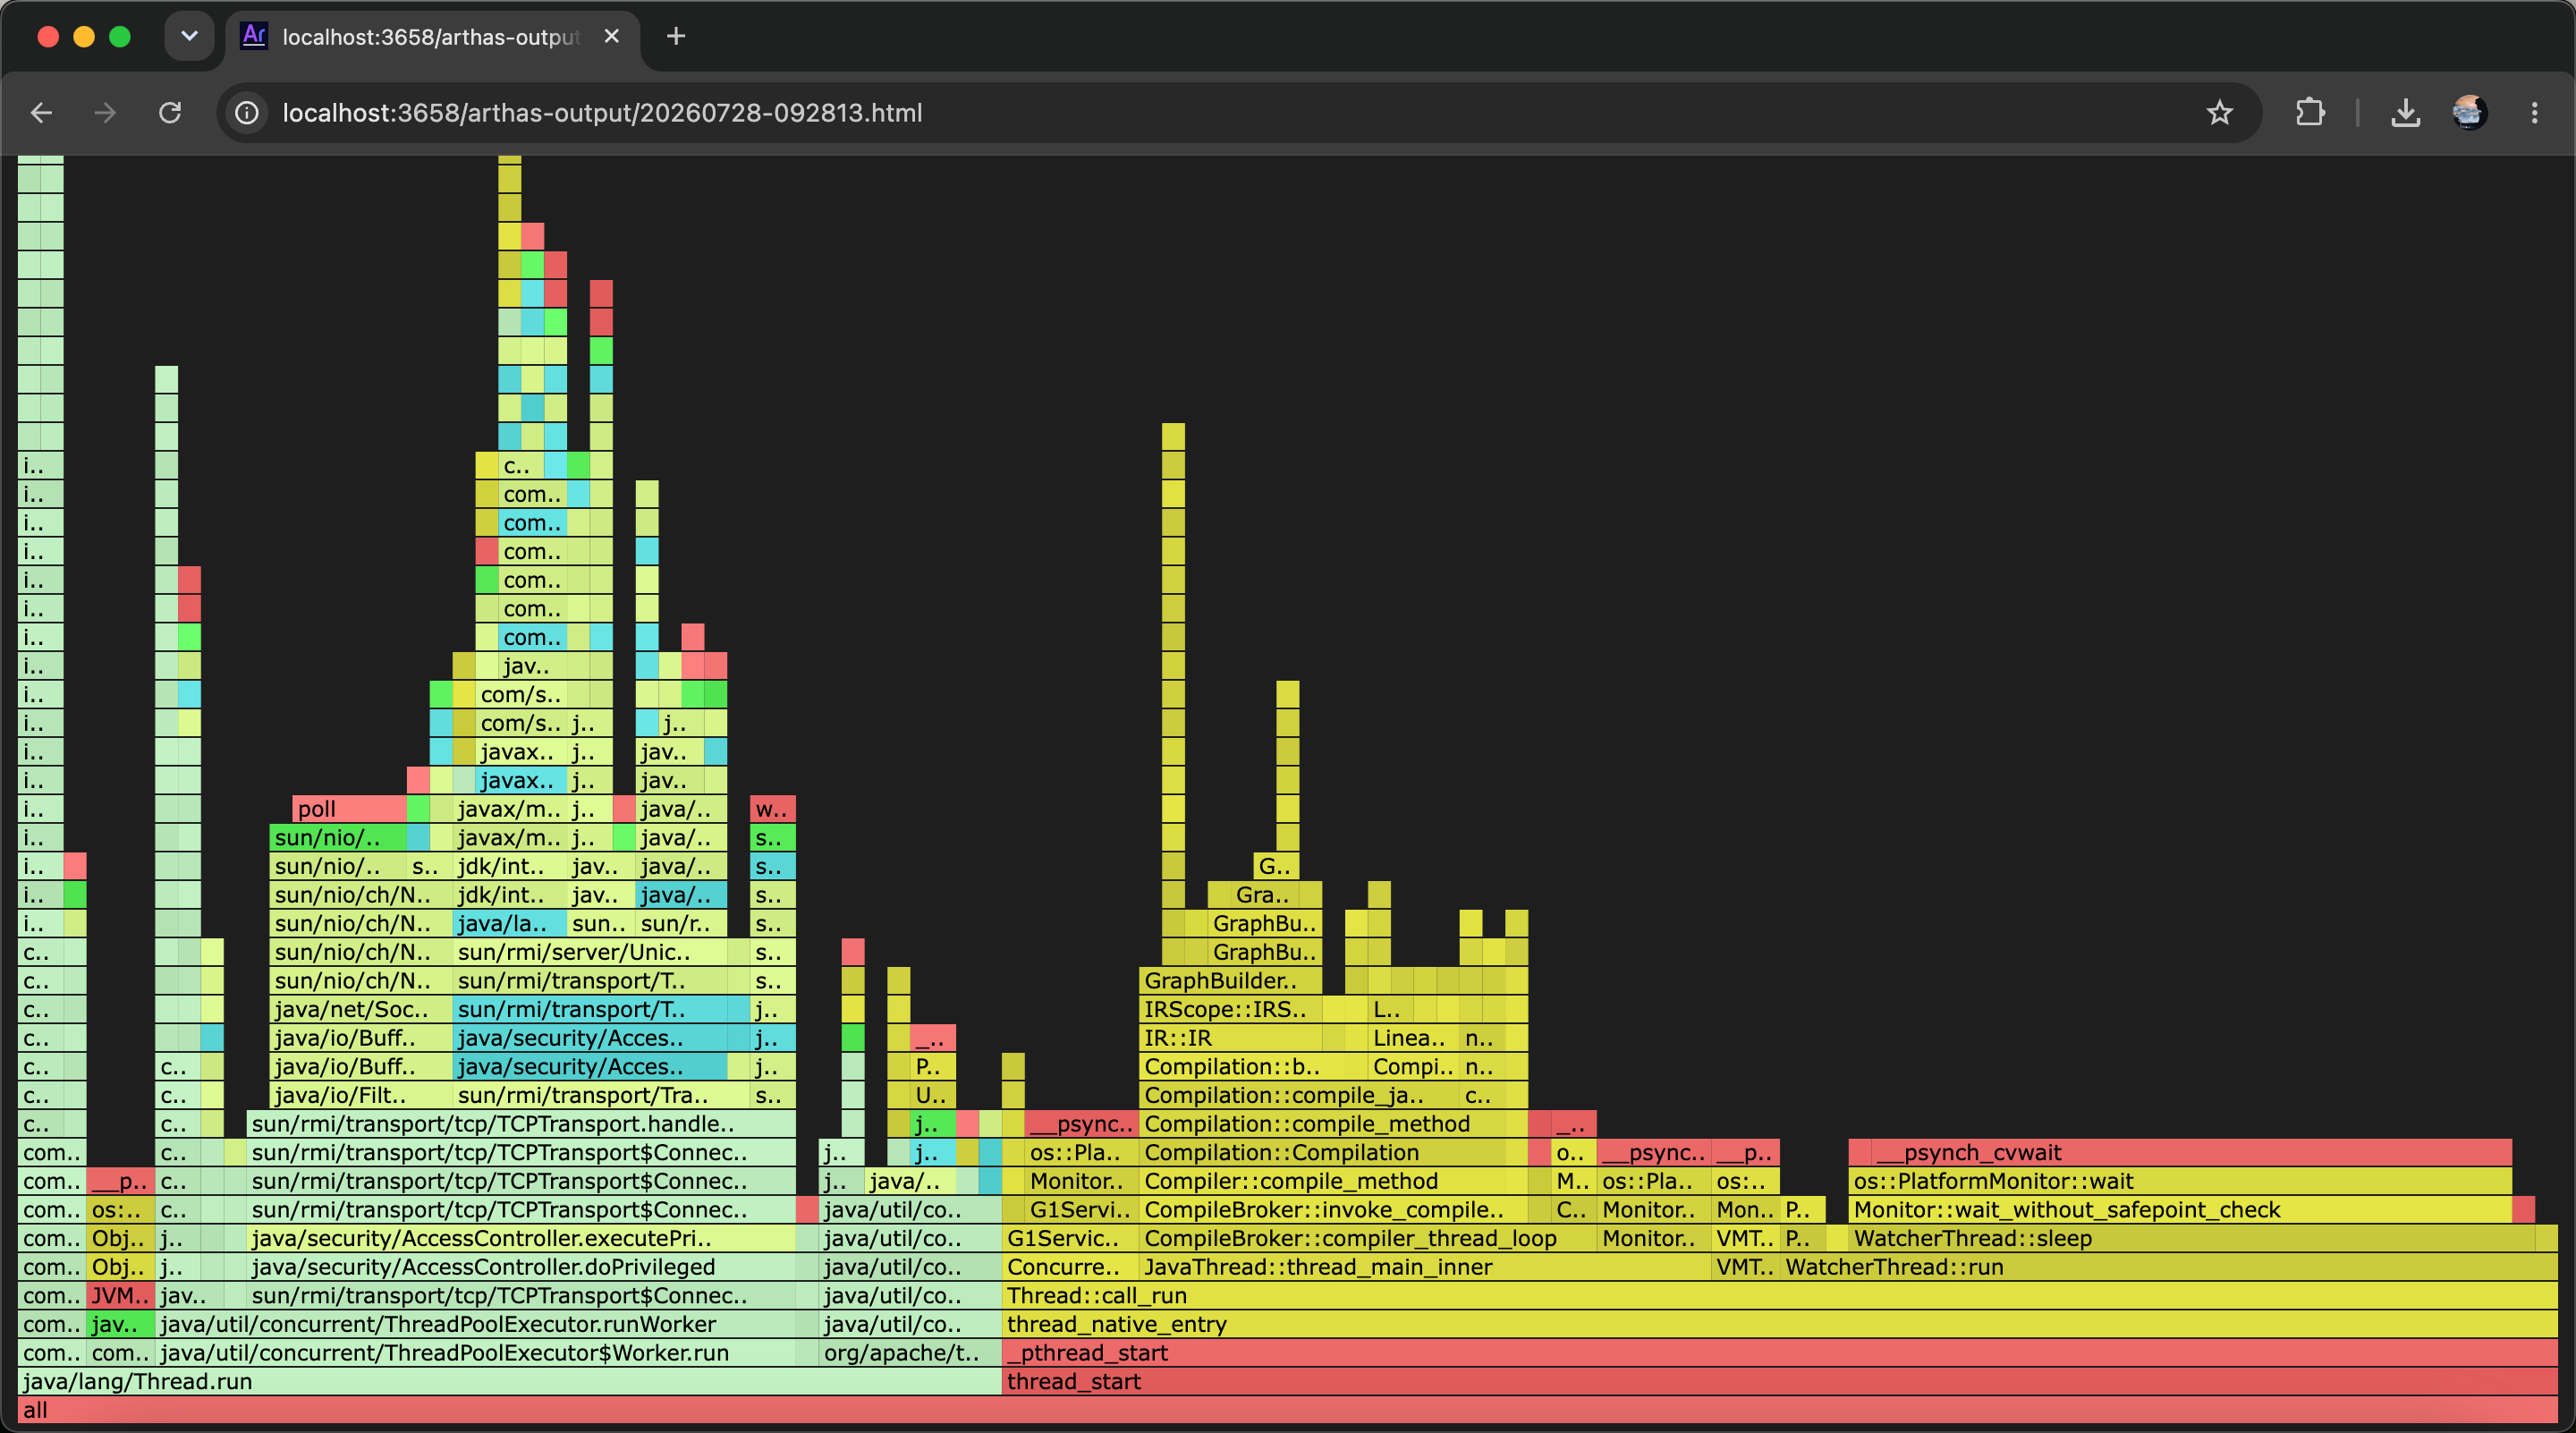The width and height of the screenshot is (2576, 1433).
Task: Select the thread_start frame
Action: coord(1779,1381)
